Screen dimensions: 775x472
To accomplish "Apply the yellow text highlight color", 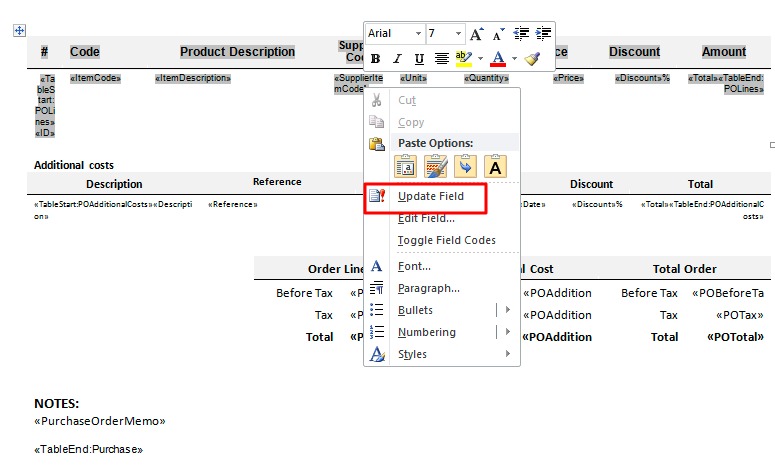I will tap(462, 59).
